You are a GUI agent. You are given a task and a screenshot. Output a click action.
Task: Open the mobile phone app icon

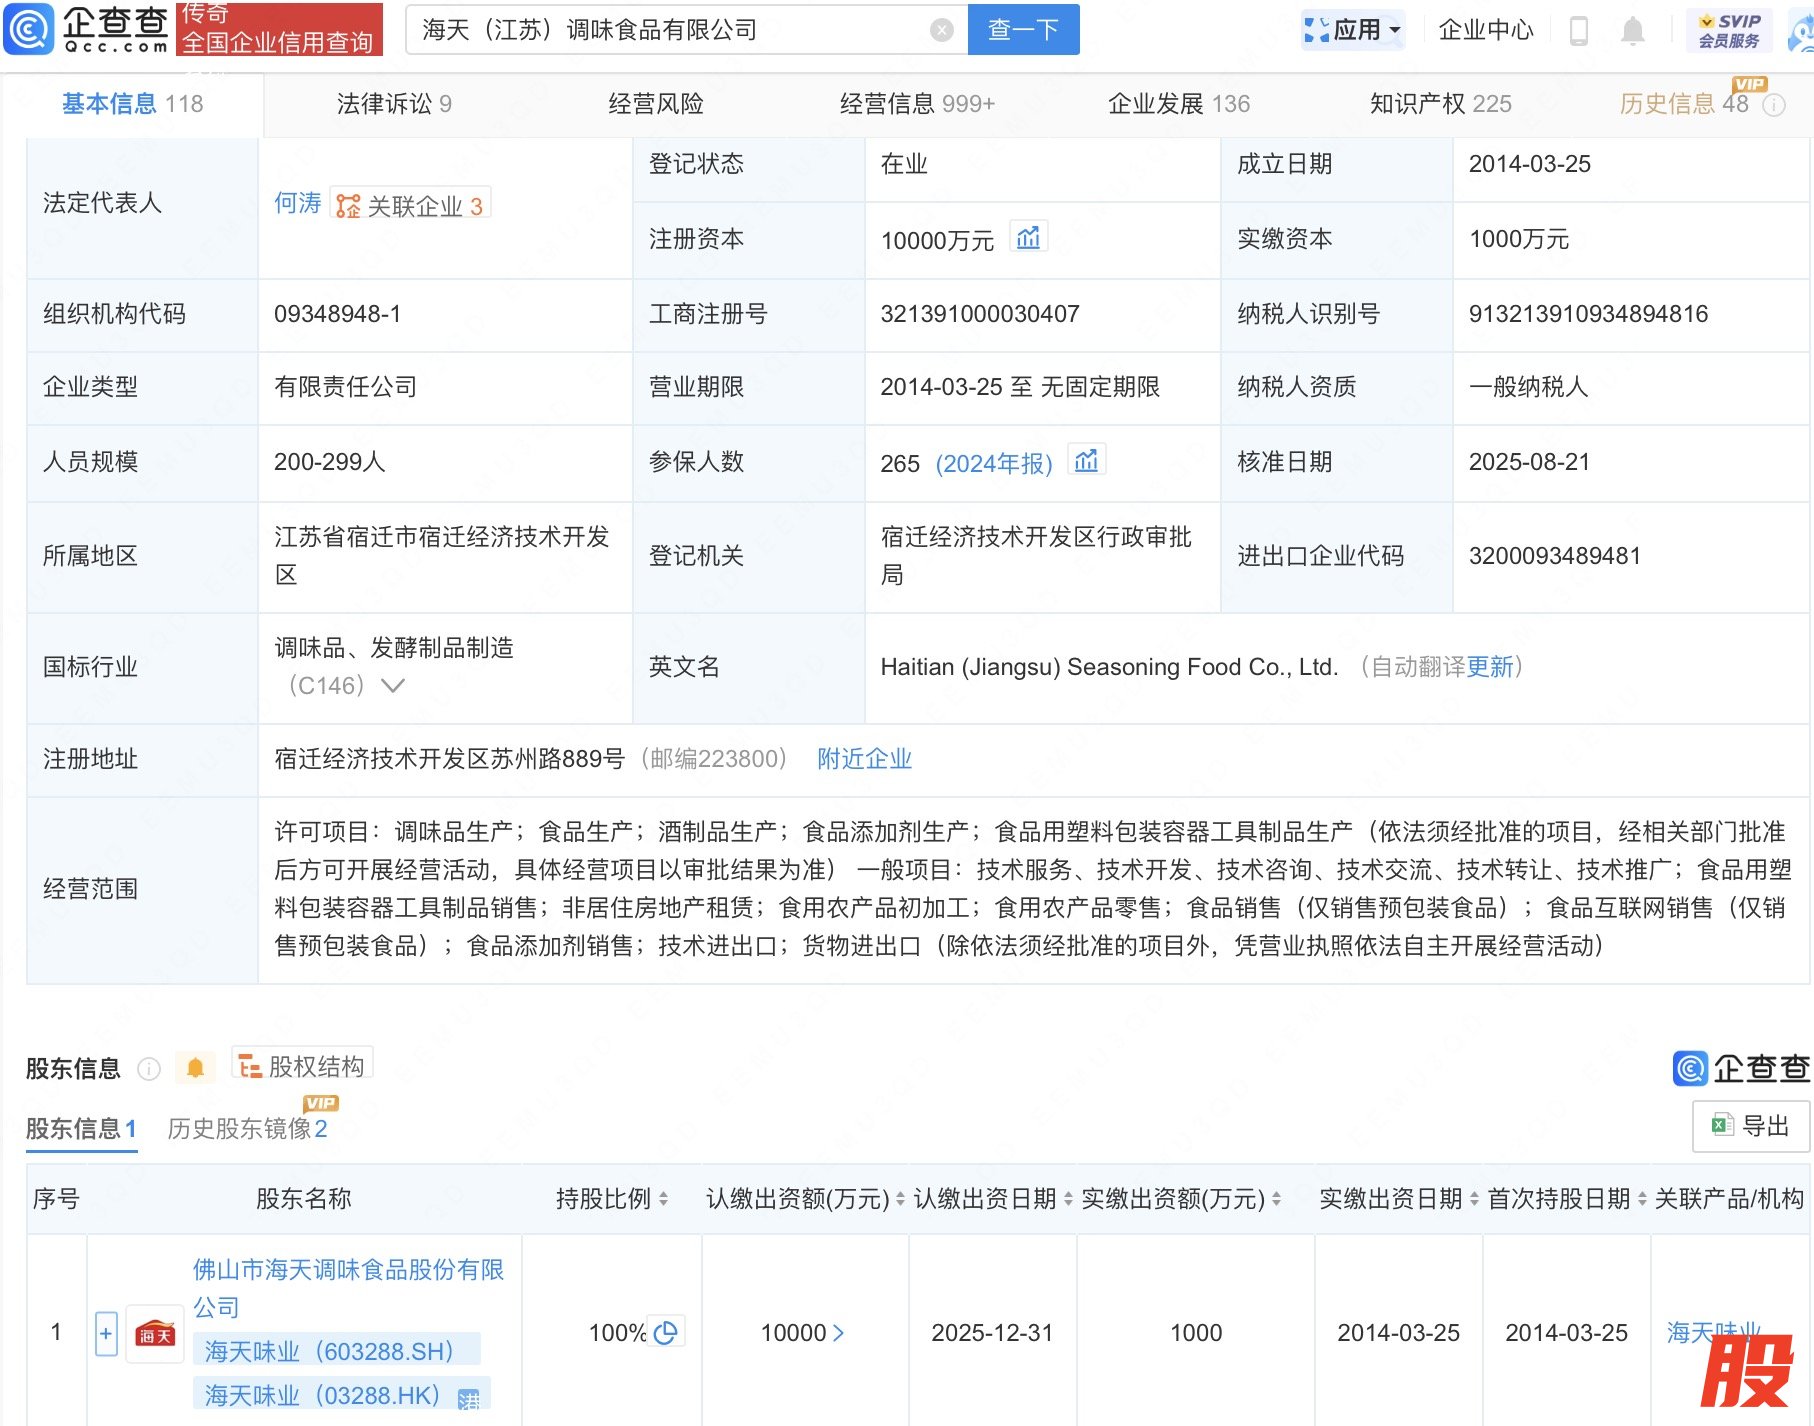coord(1579,31)
